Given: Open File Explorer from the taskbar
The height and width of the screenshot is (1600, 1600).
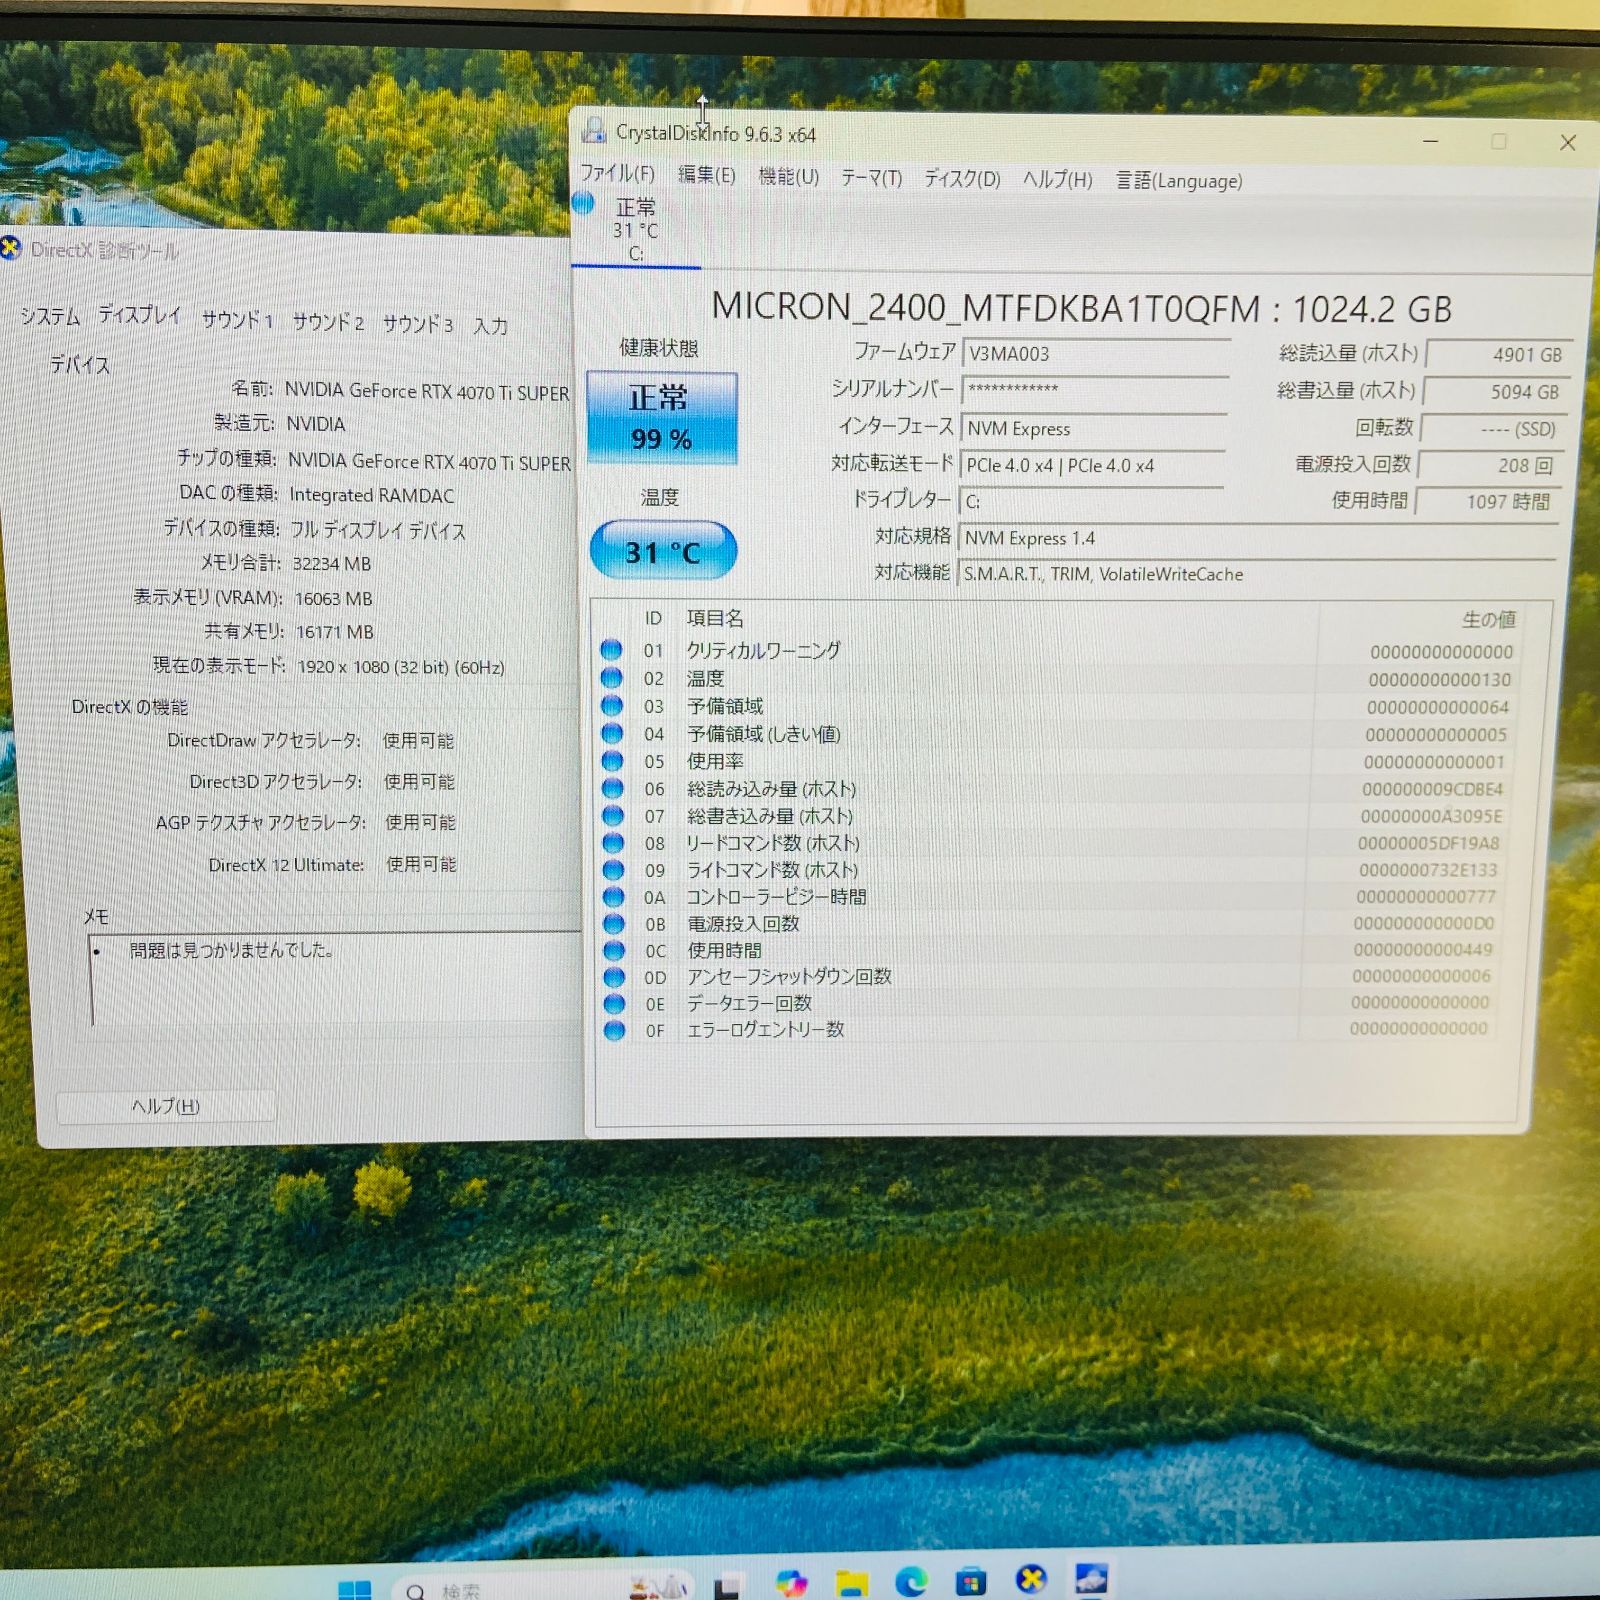Looking at the screenshot, I should [x=851, y=1583].
